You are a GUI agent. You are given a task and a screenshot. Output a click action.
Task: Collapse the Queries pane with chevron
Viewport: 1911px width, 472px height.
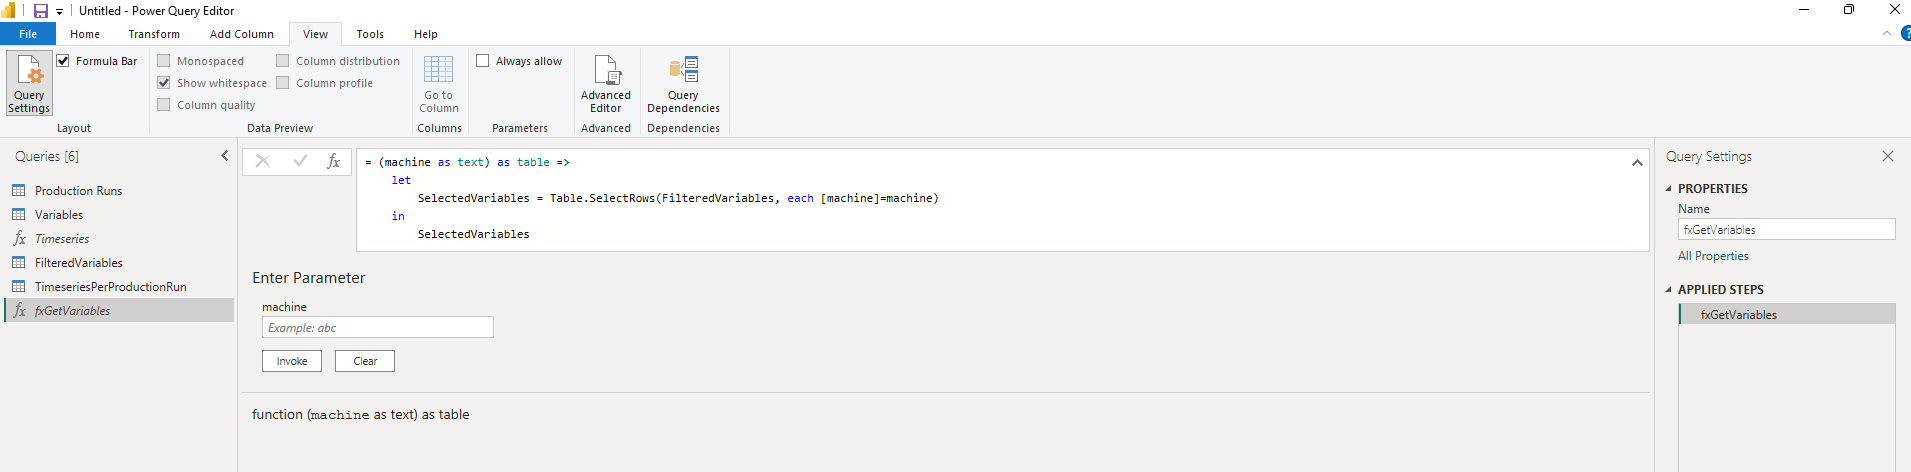pos(224,156)
